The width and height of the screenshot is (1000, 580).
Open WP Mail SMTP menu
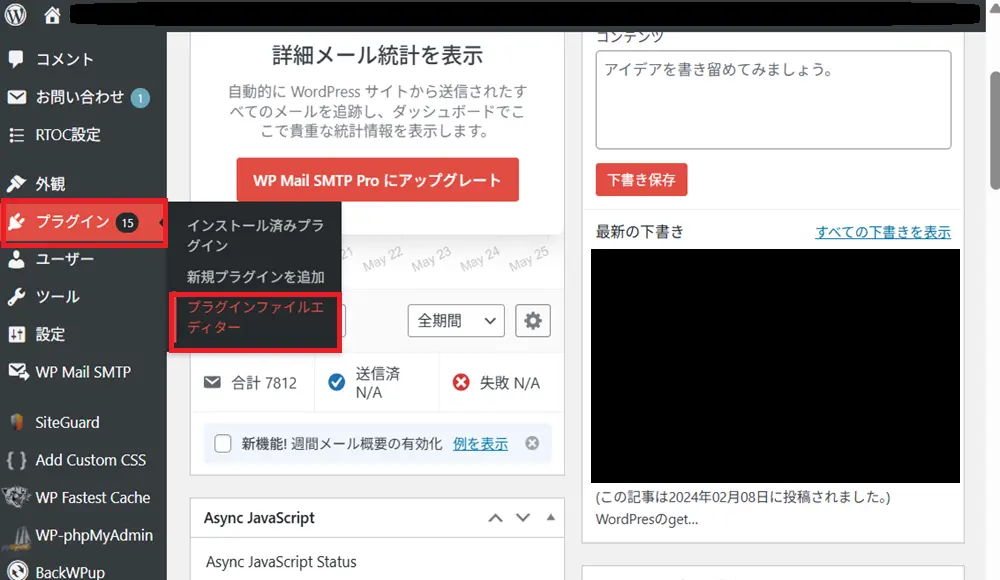pos(83,372)
